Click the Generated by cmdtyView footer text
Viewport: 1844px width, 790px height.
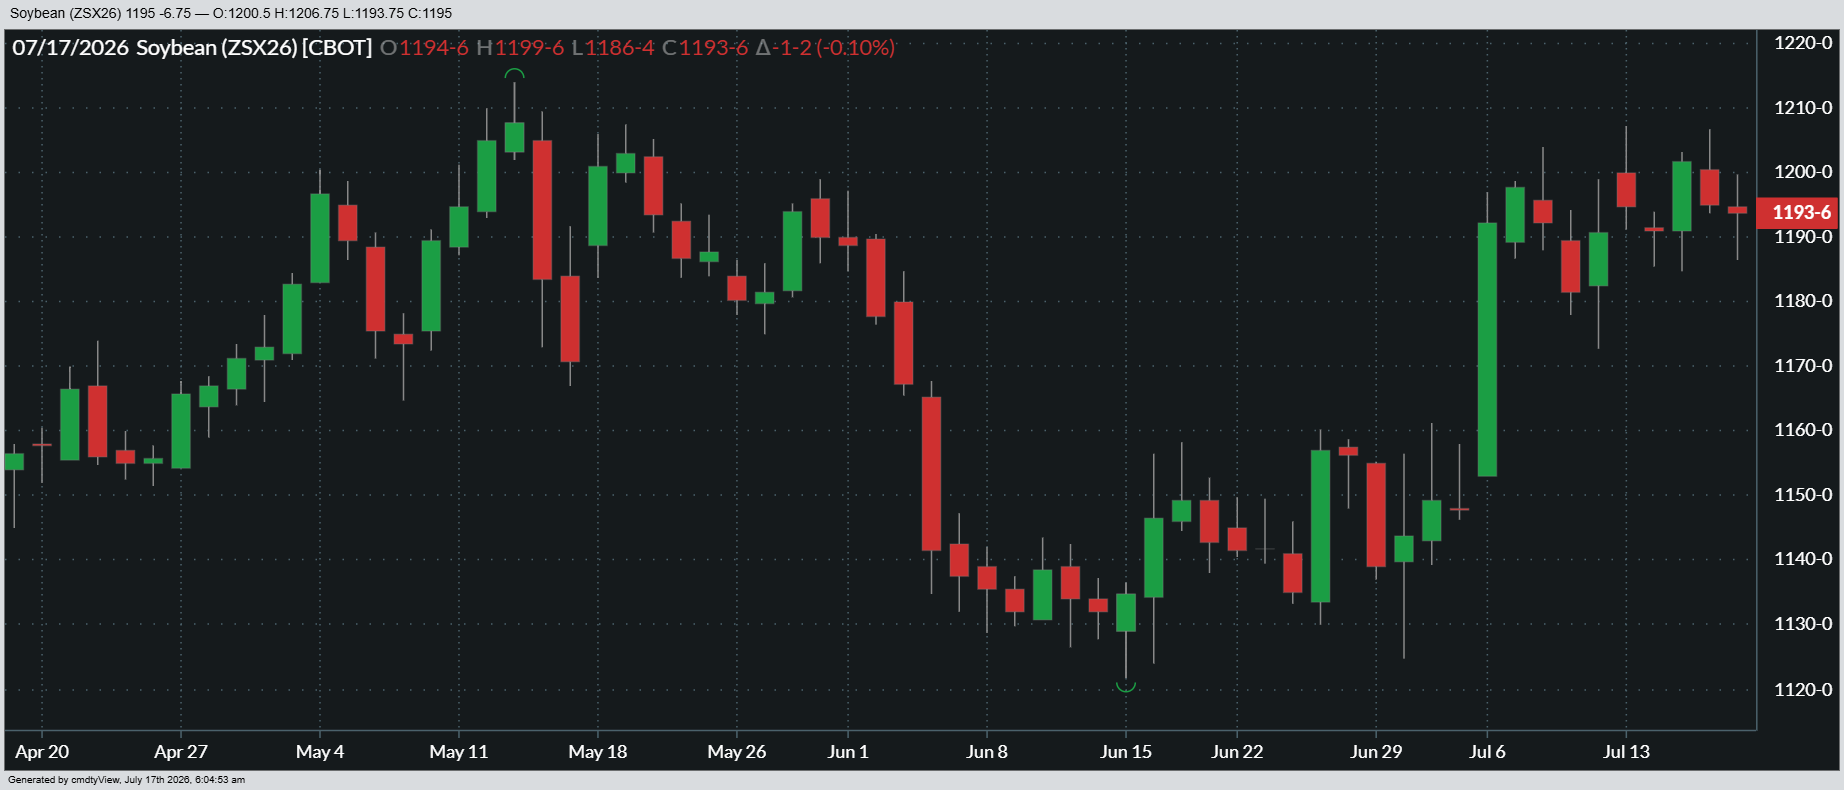point(126,780)
